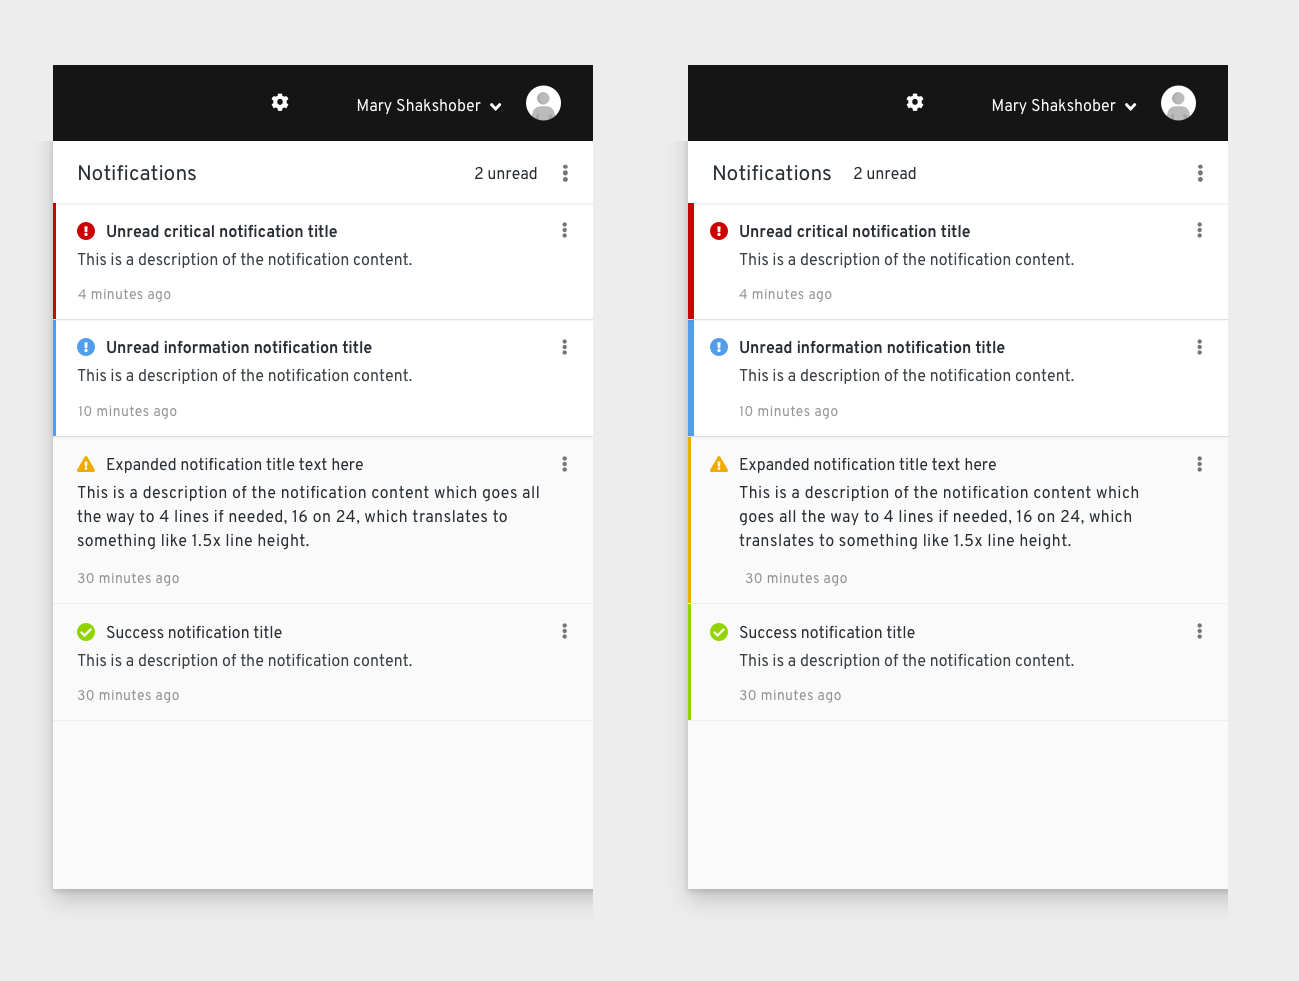Click expanded notification multi-line description, right panel

pos(939,516)
